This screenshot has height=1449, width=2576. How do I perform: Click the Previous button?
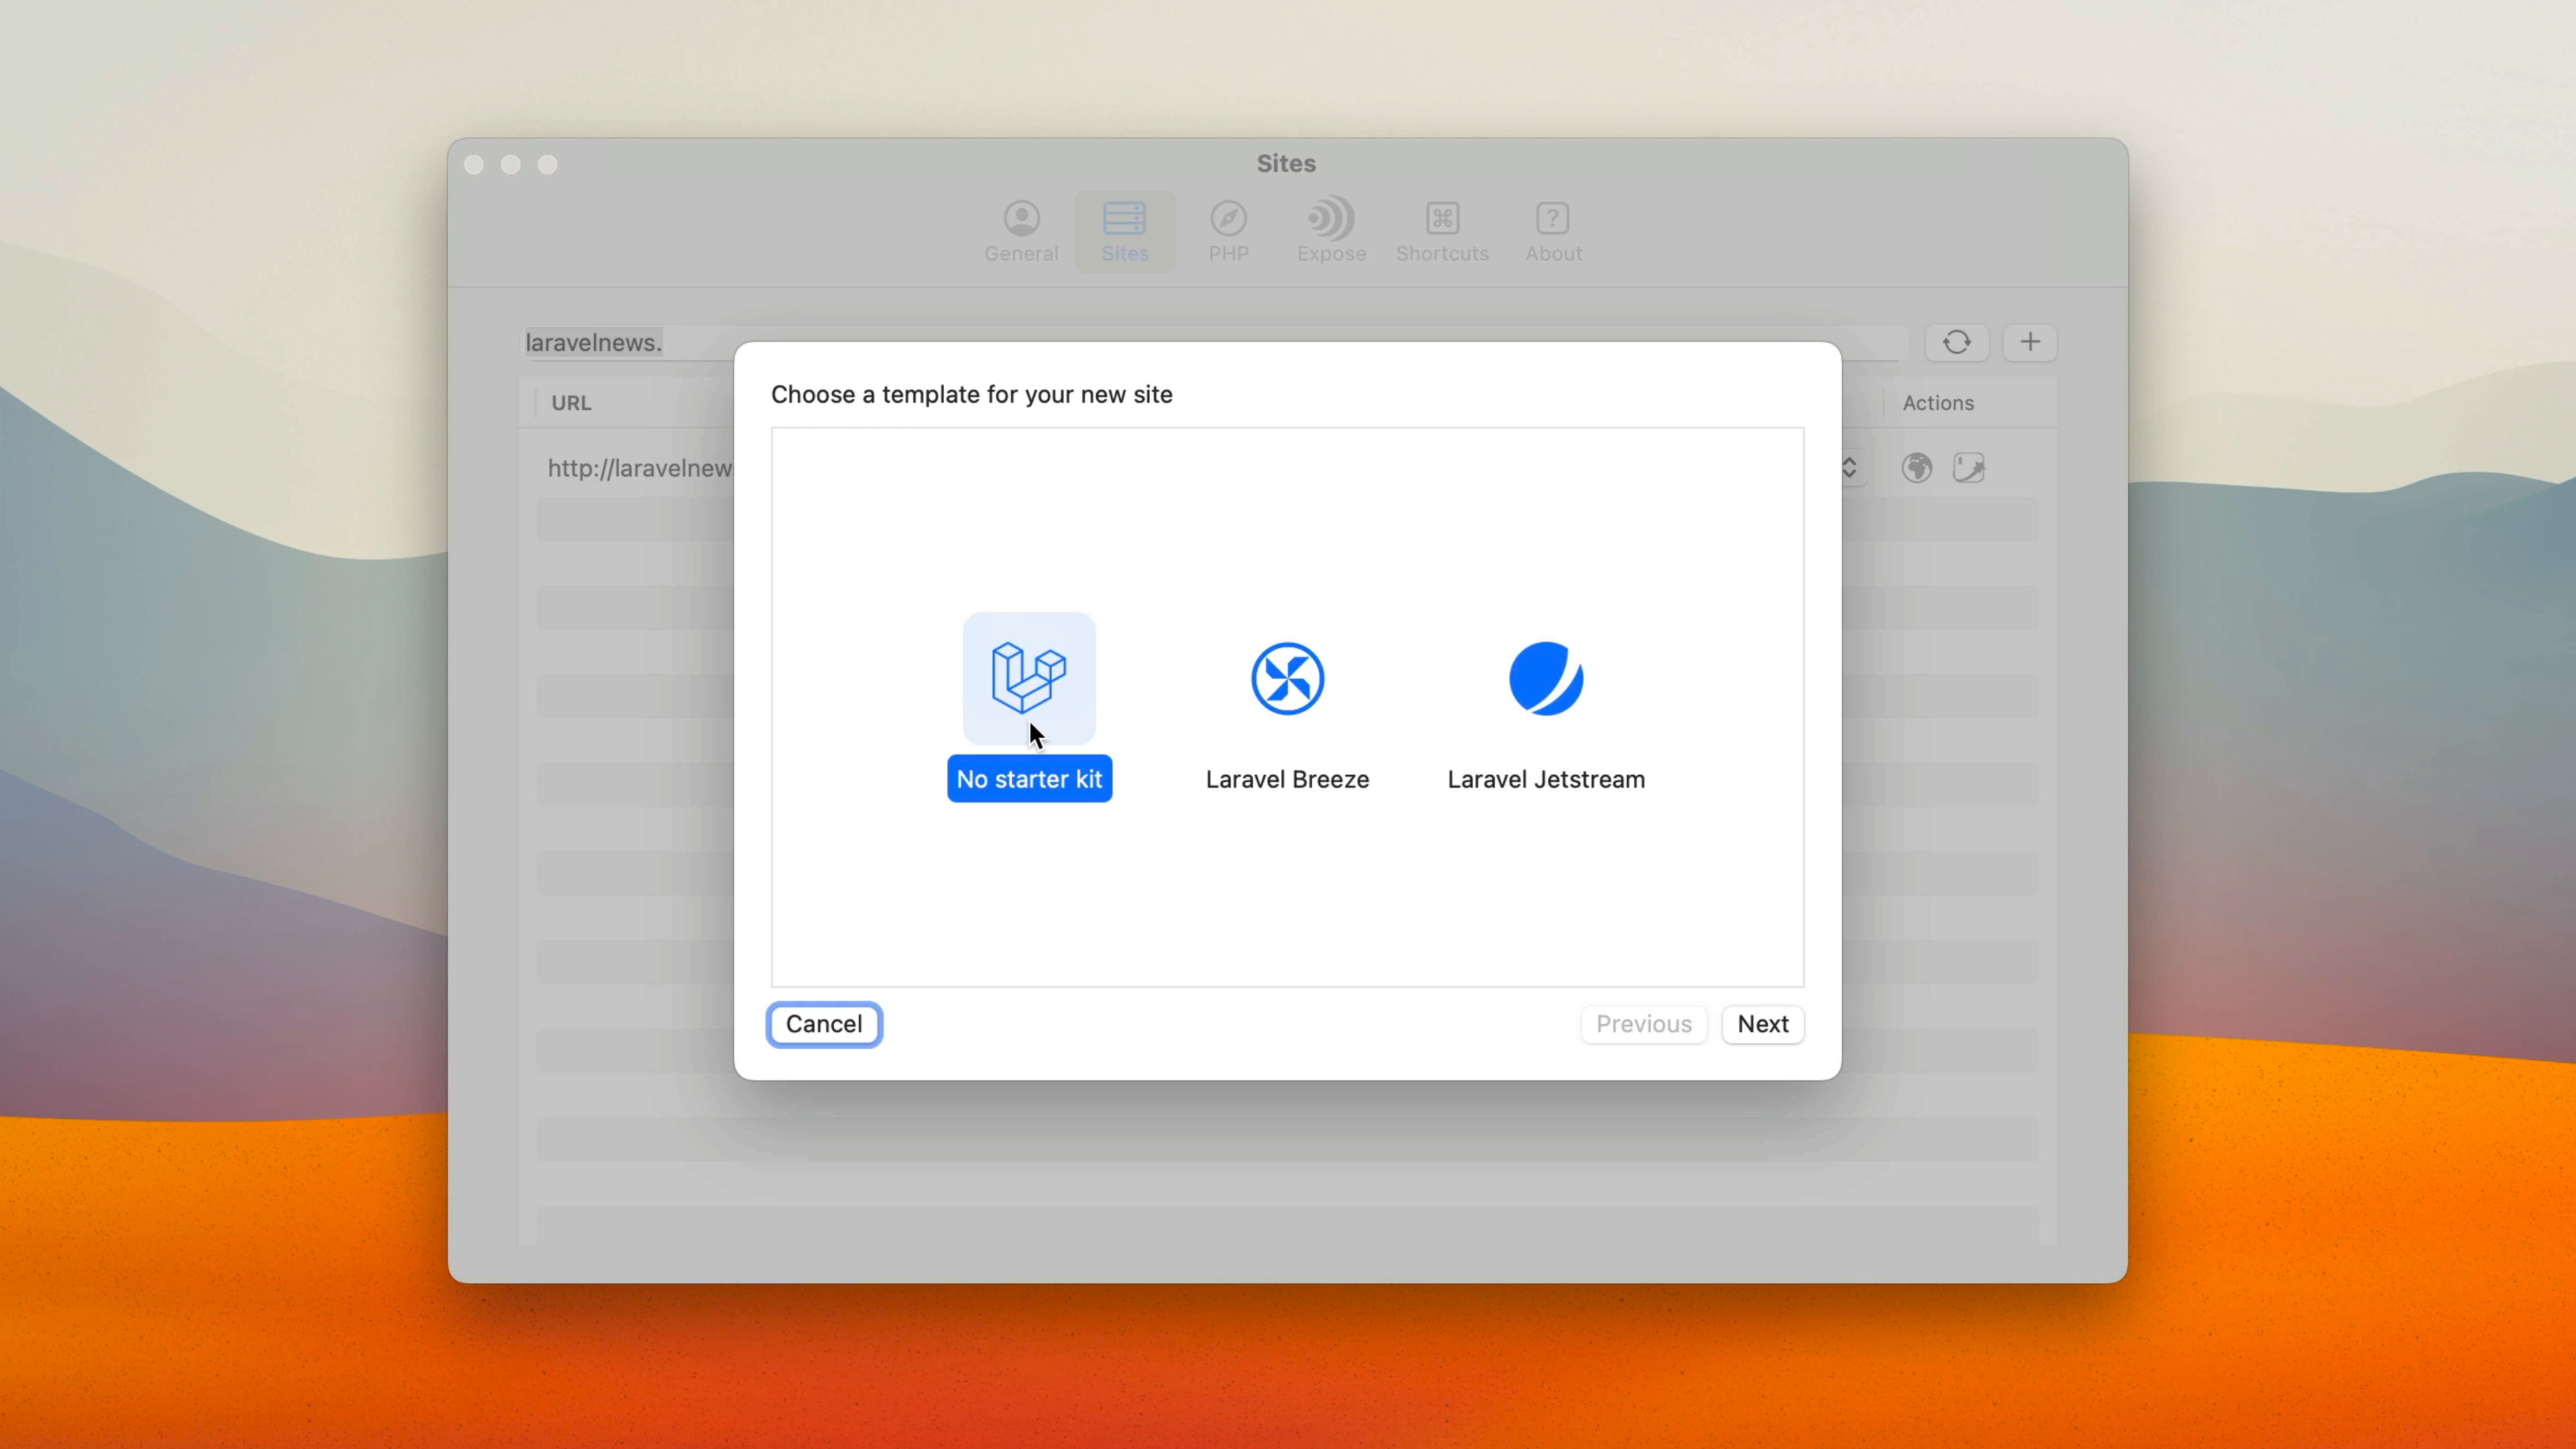point(1643,1024)
